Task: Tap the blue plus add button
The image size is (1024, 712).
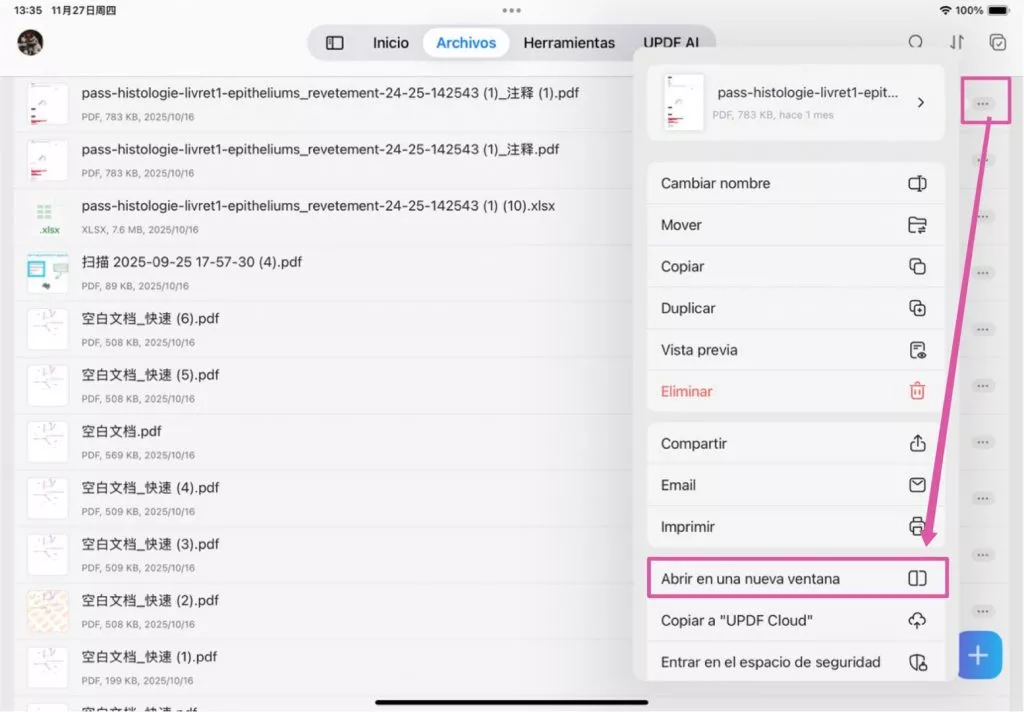Action: coord(980,655)
